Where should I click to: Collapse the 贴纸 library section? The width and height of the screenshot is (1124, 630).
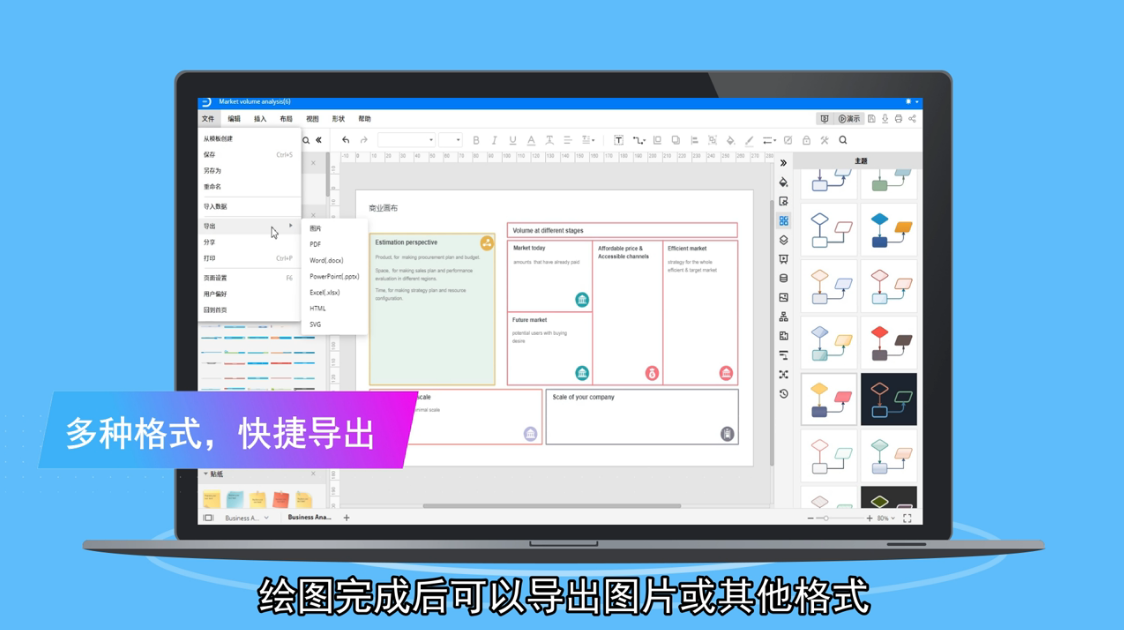point(206,474)
